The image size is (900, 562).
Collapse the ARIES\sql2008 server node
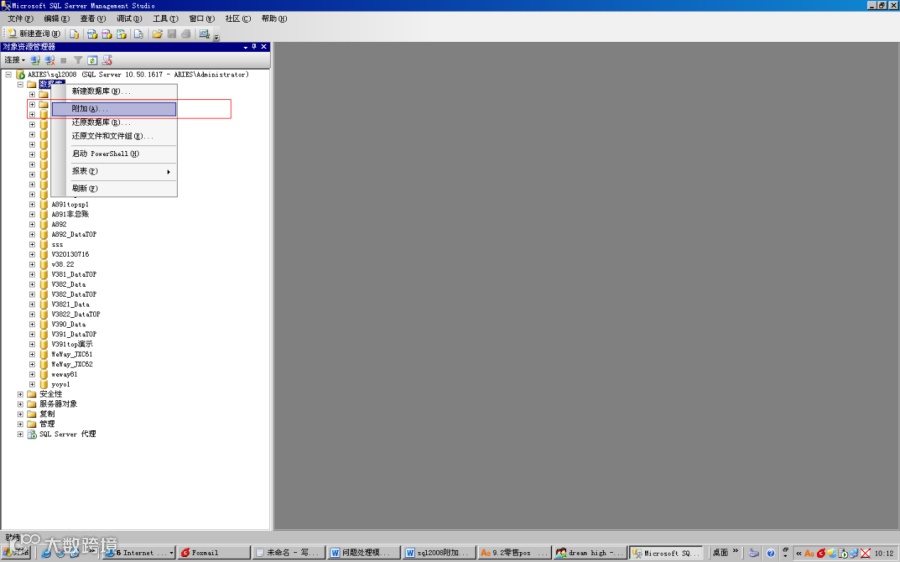[x=9, y=75]
